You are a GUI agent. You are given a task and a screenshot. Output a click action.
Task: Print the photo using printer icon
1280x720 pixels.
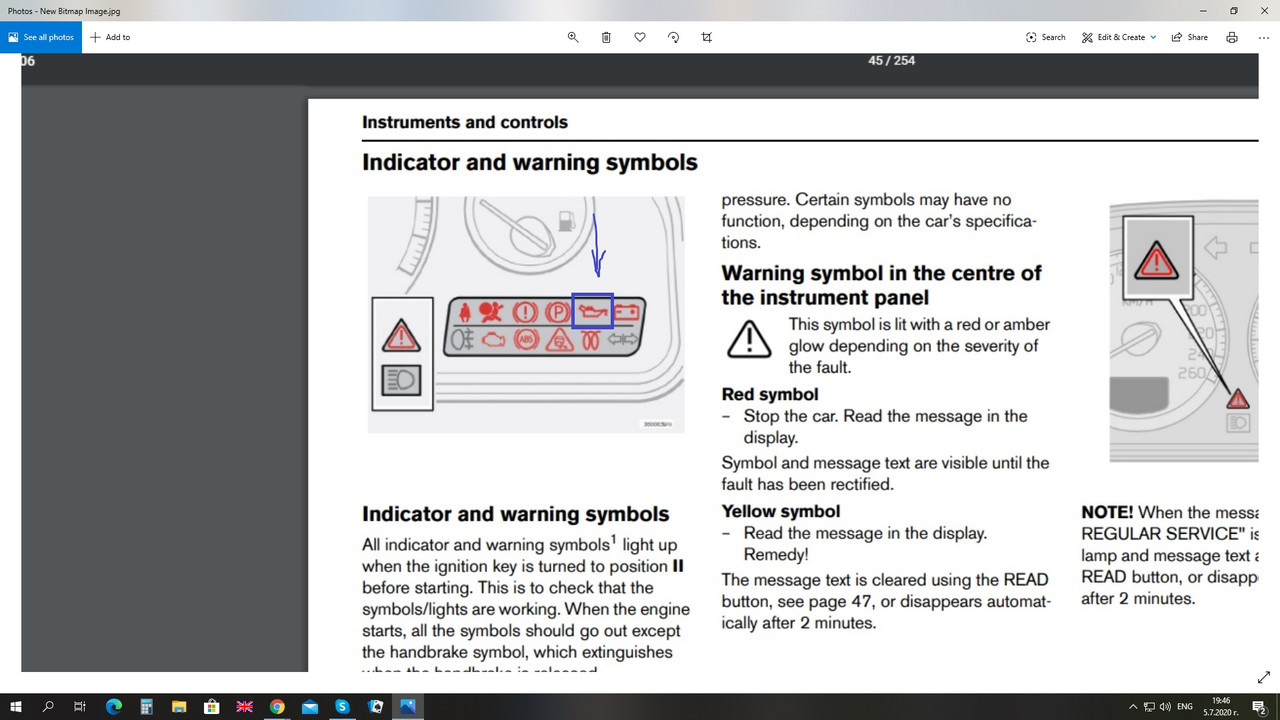click(x=1232, y=37)
